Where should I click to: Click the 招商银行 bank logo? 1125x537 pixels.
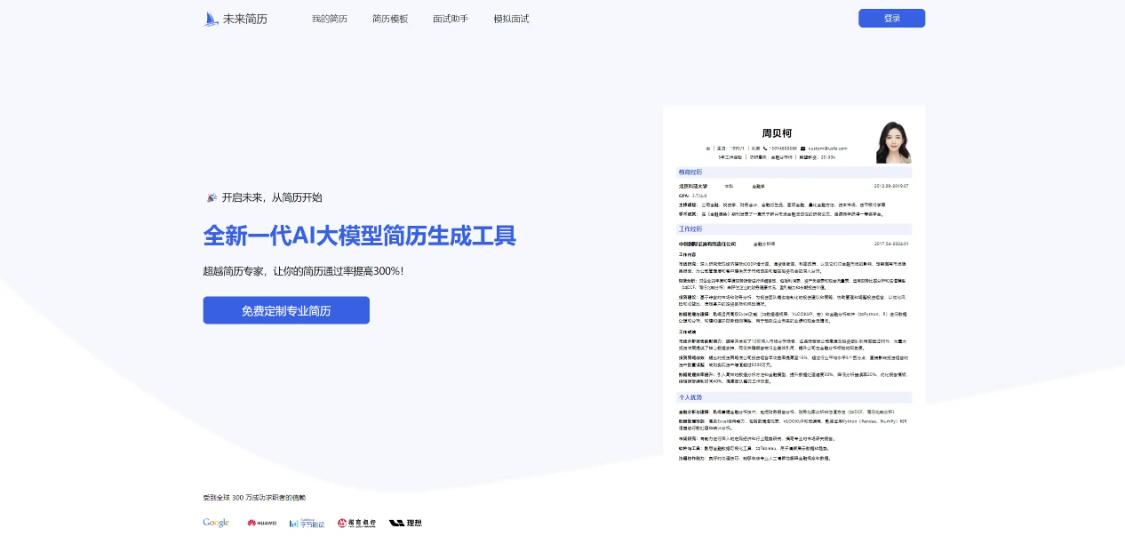(x=357, y=523)
